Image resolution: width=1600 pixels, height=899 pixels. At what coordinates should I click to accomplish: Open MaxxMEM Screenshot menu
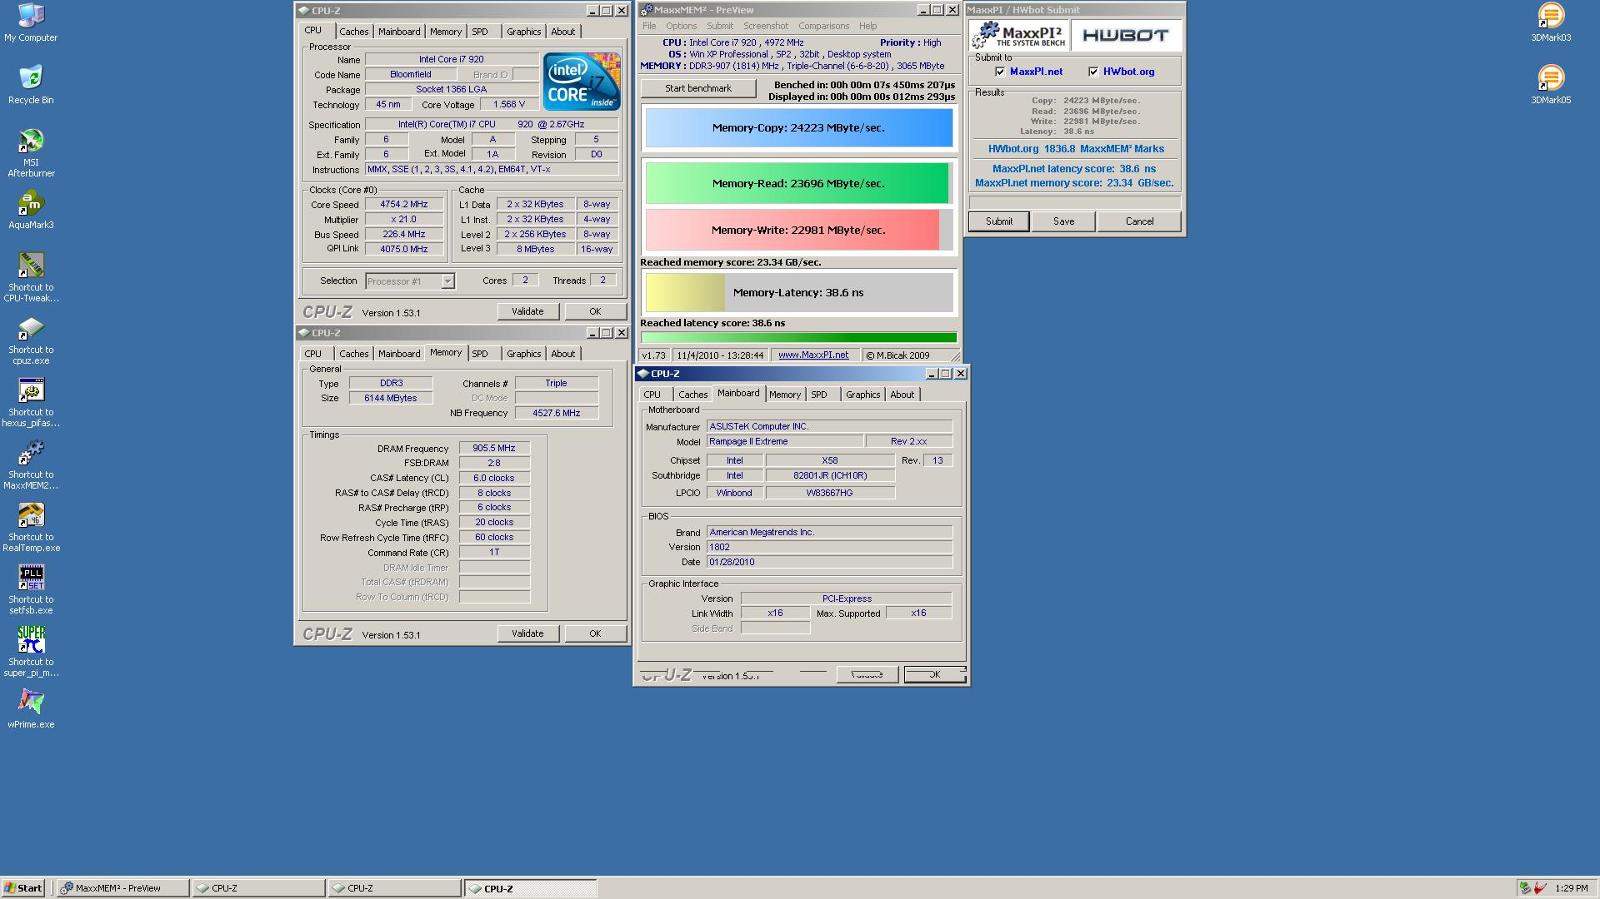tap(766, 26)
